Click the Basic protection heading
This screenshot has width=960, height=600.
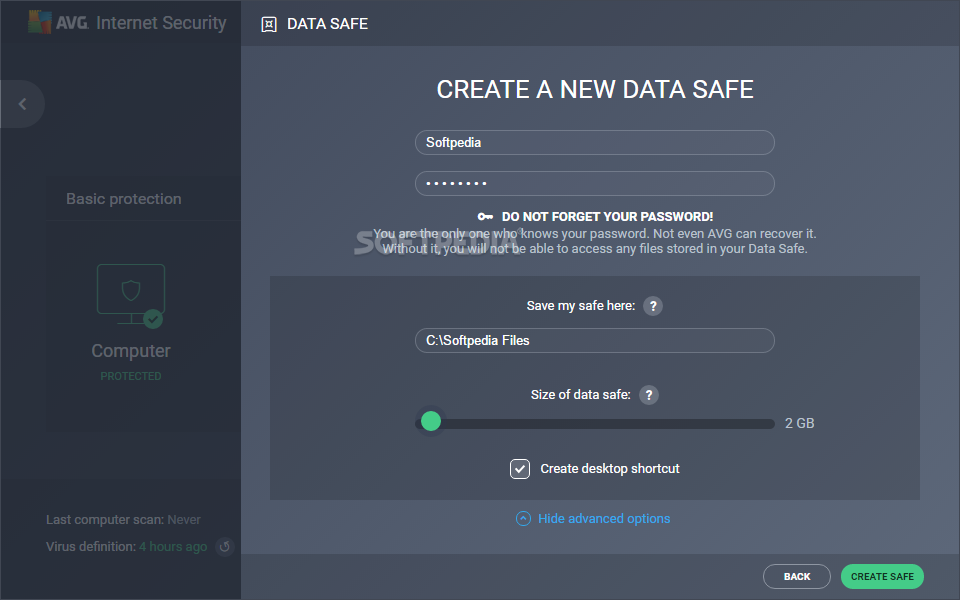pyautogui.click(x=124, y=199)
